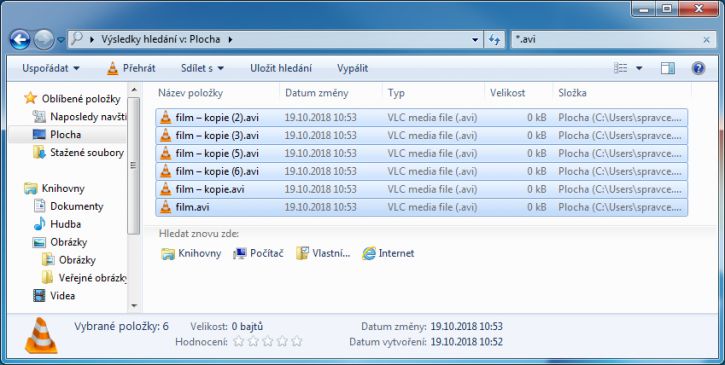Viewport: 725px width, 365px height.
Task: Clear the *.avi search box with X
Action: [706, 40]
